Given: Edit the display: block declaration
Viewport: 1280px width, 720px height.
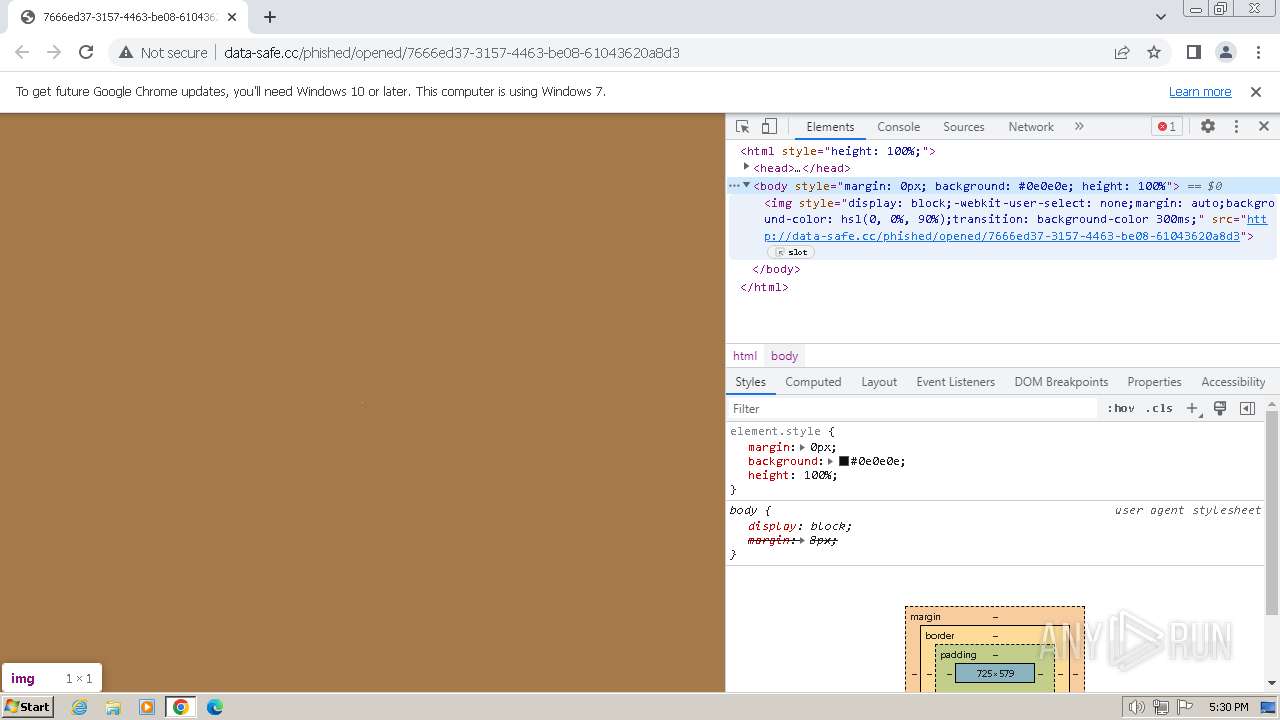Looking at the screenshot, I should pyautogui.click(x=800, y=526).
